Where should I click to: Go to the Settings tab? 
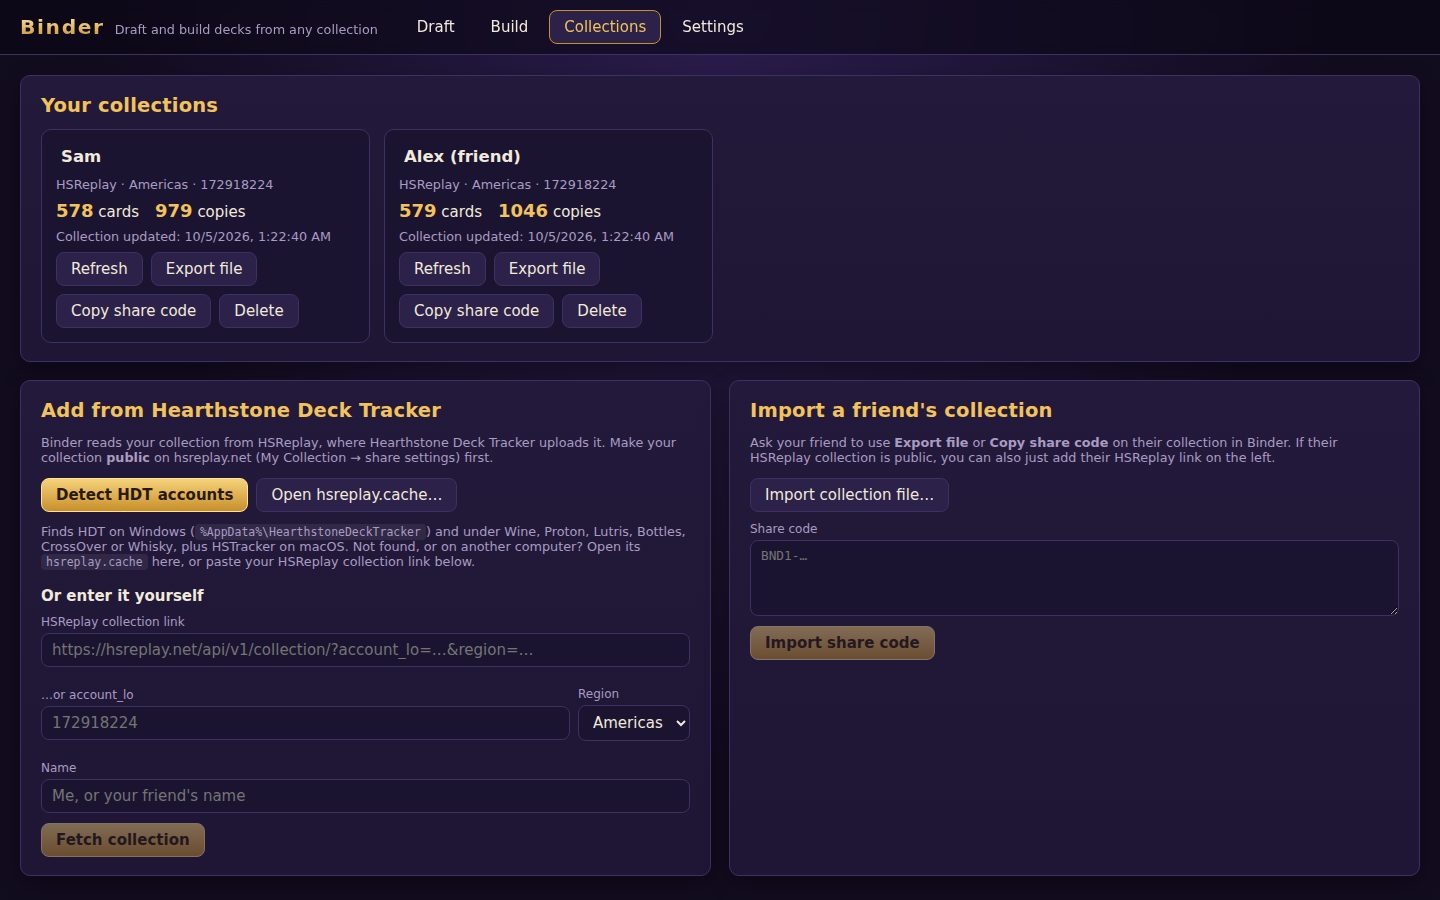tap(713, 27)
